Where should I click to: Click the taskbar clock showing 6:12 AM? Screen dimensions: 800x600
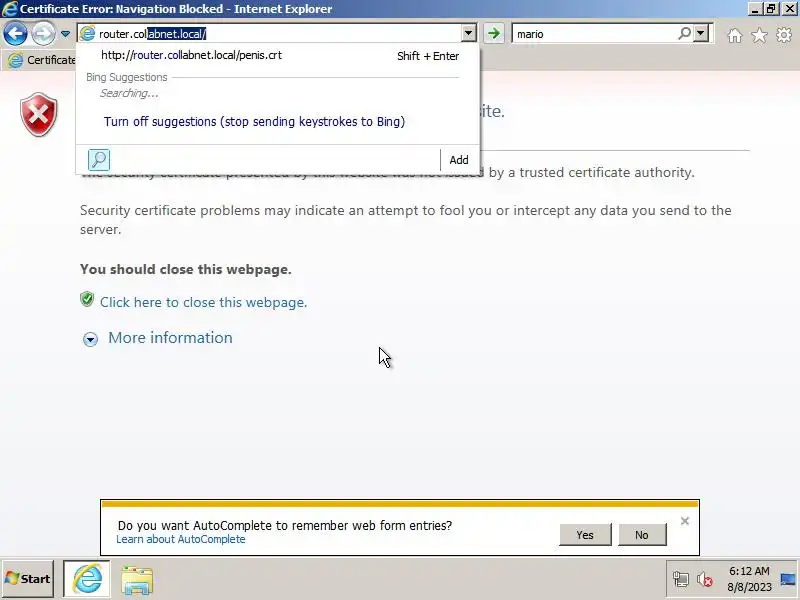pos(749,579)
